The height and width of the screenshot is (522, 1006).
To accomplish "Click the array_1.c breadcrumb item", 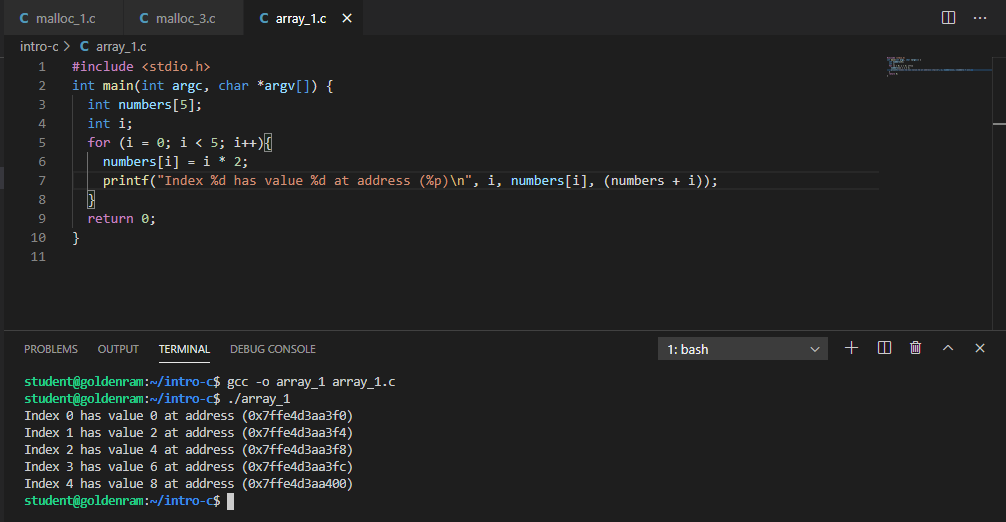I will (121, 47).
